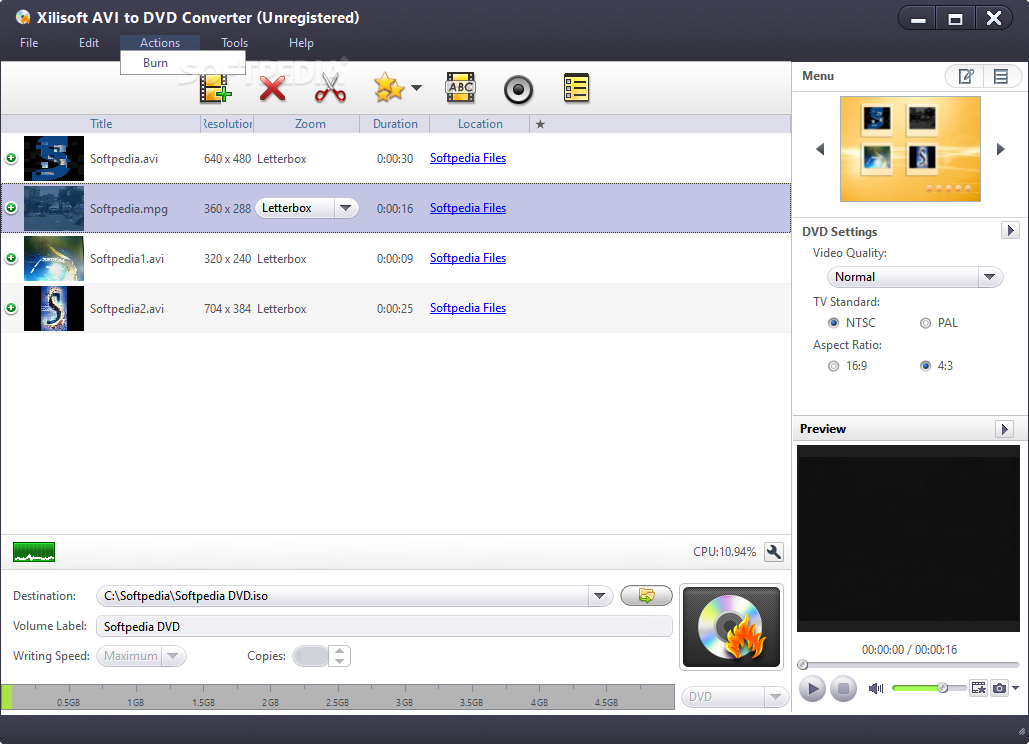Screen dimensions: 1029x744
Task: Open the wrench settings icon near CPU
Action: [x=774, y=552]
